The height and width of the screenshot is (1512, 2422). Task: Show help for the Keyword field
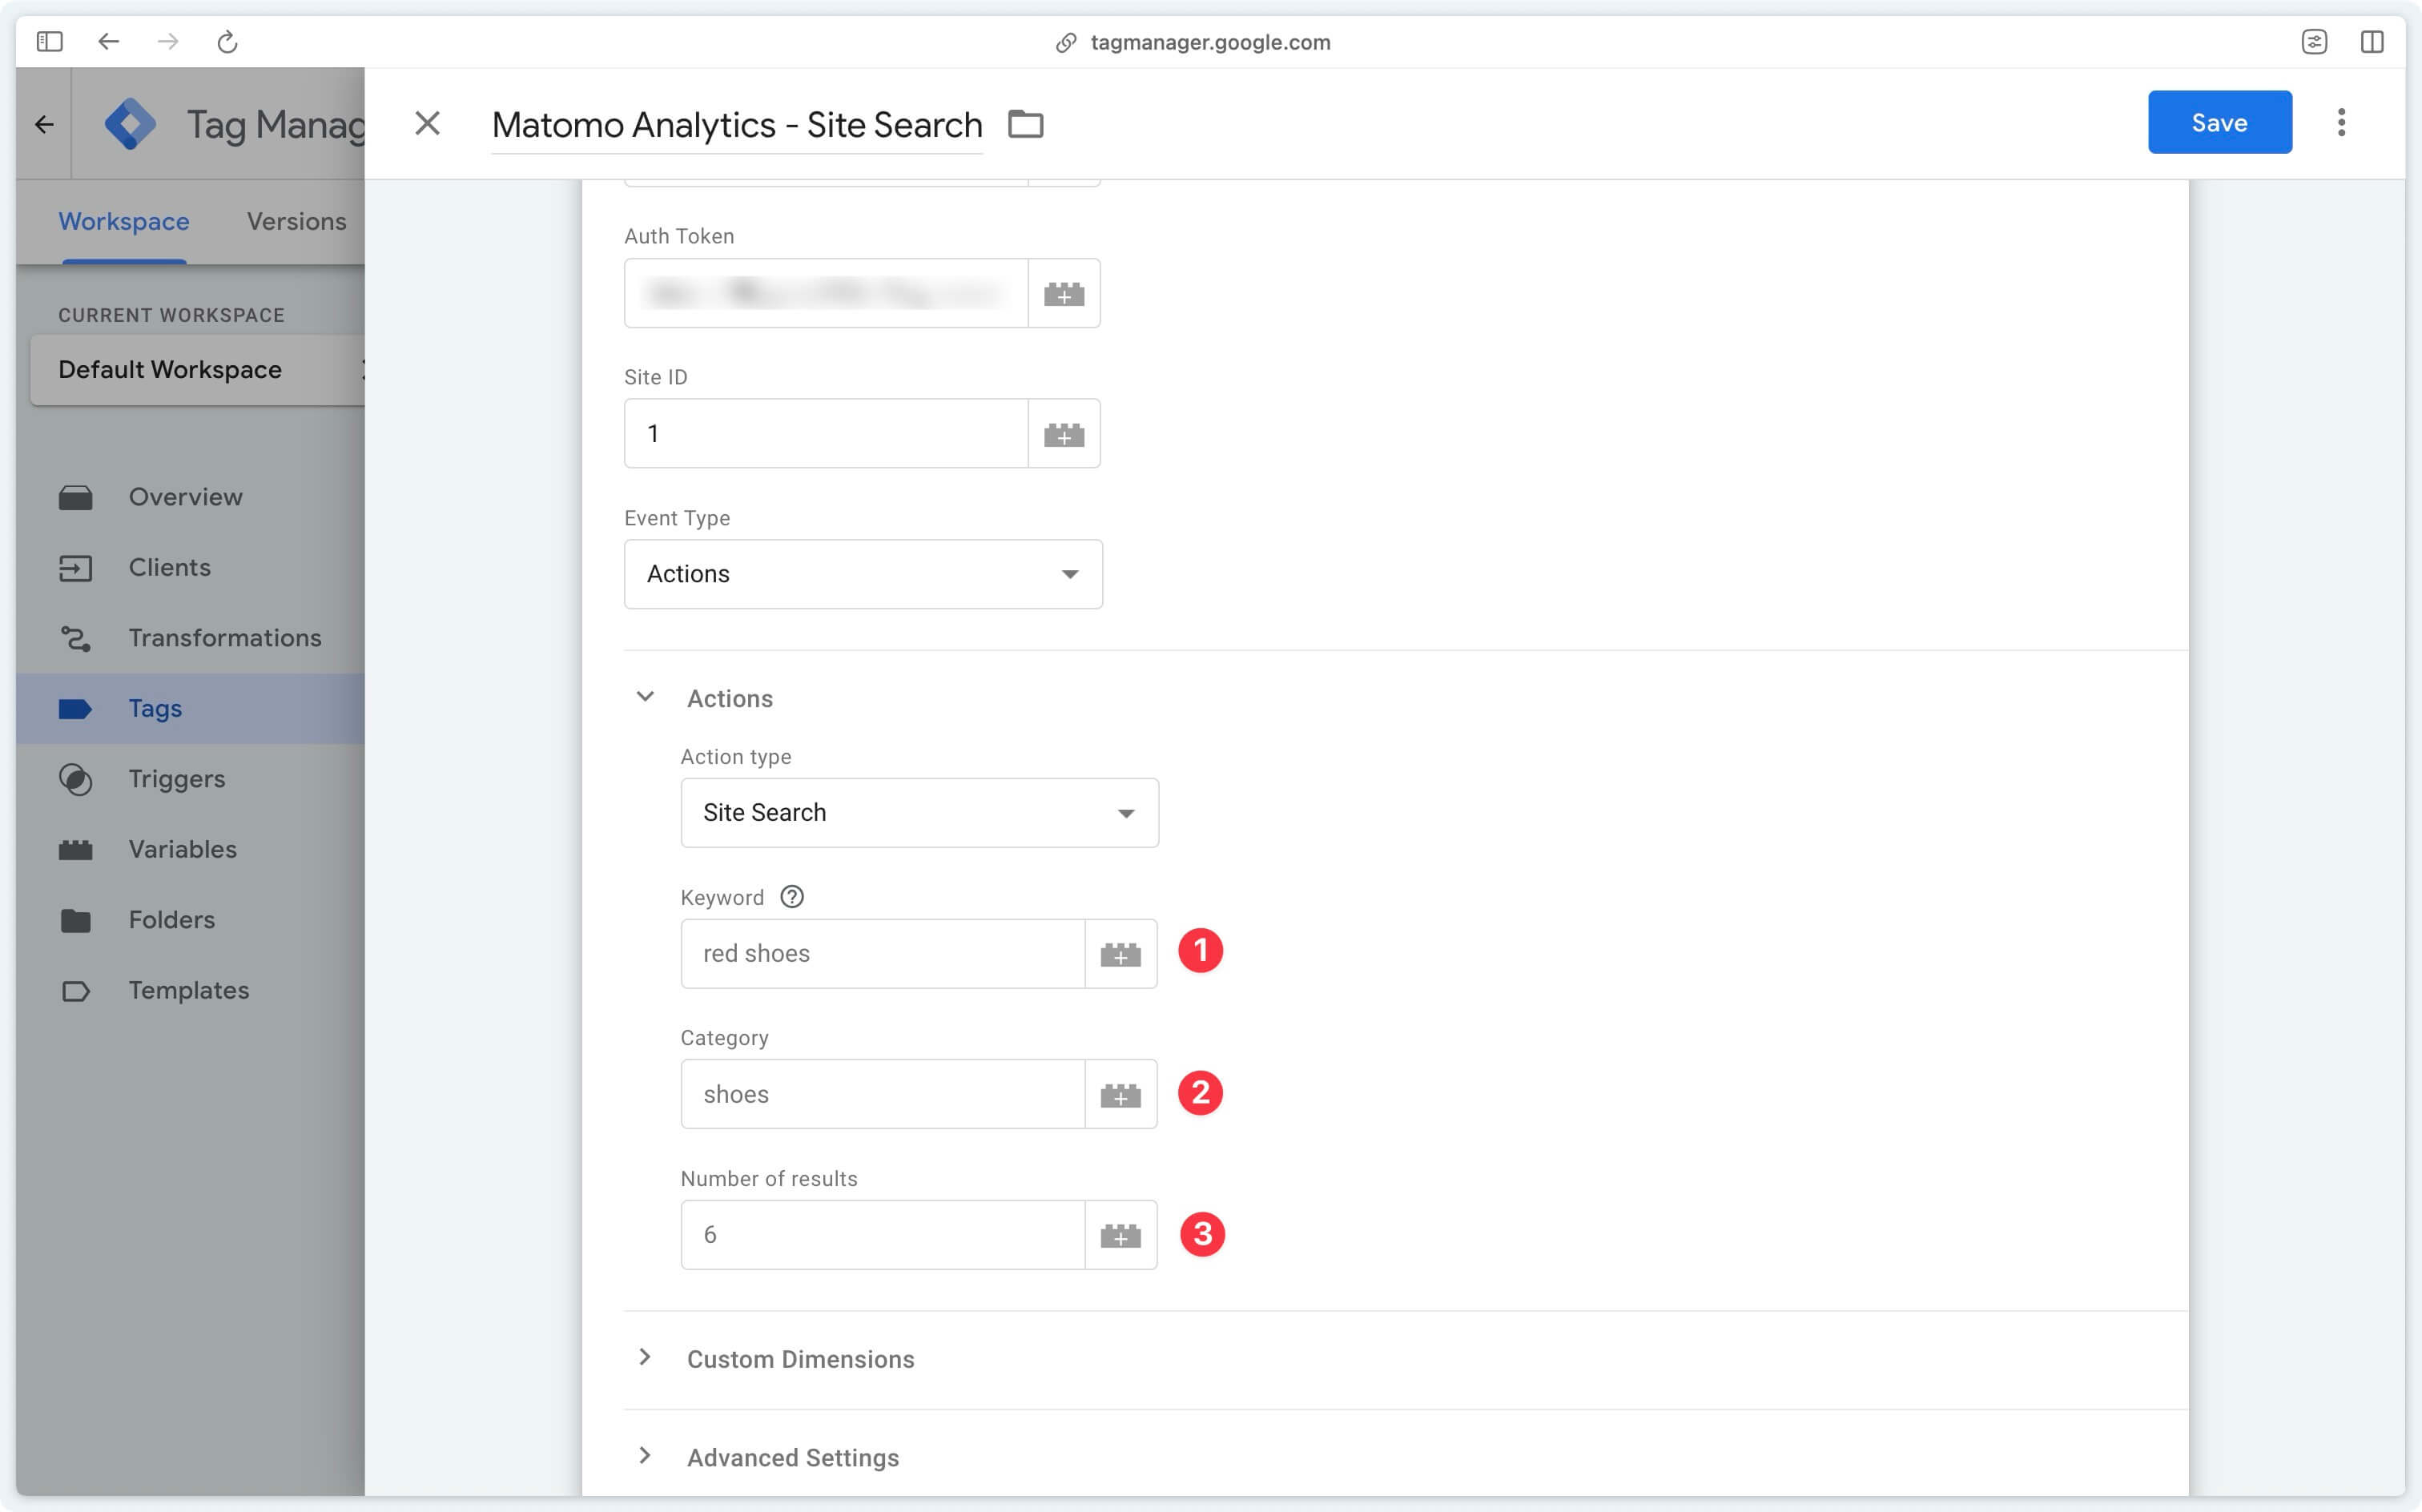tap(792, 897)
